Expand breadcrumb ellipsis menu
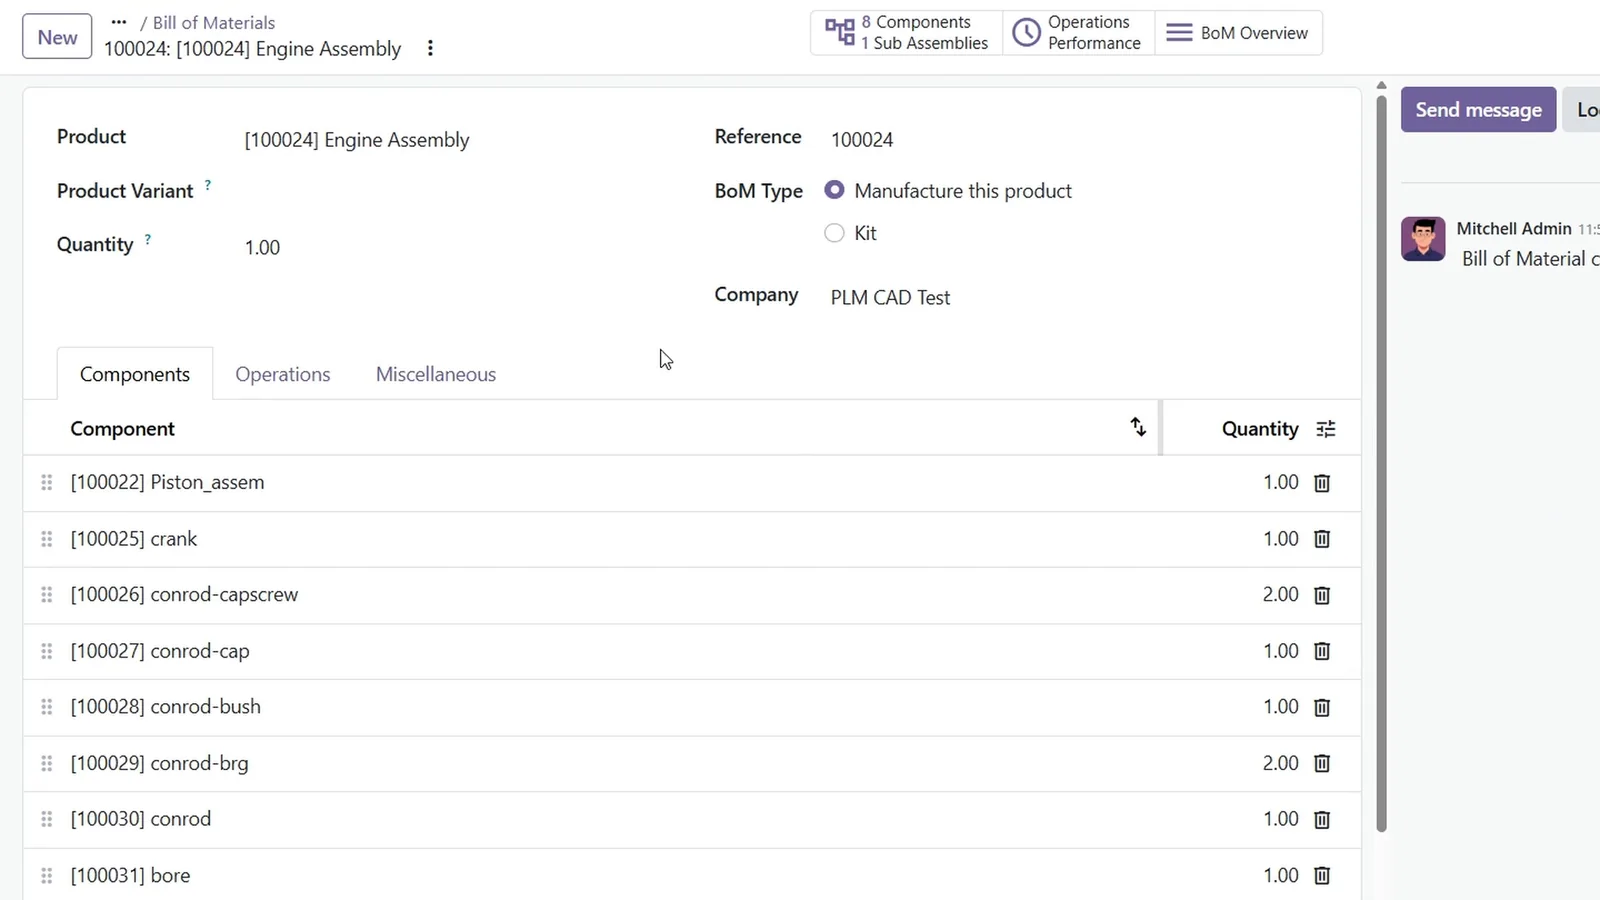The image size is (1600, 900). click(119, 22)
